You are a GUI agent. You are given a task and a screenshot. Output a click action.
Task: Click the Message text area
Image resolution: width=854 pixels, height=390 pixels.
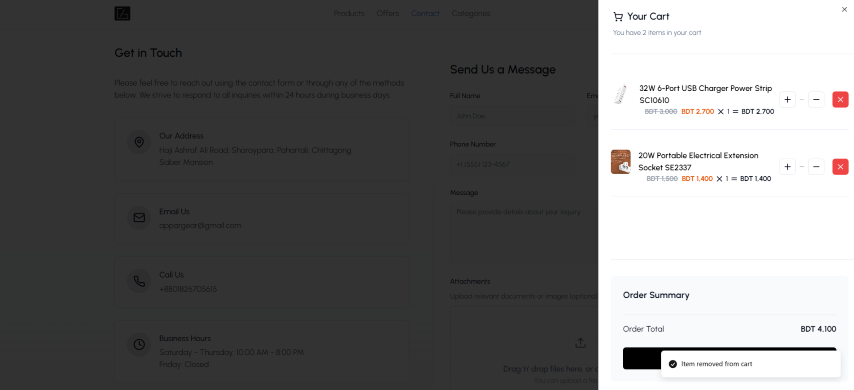[524, 231]
